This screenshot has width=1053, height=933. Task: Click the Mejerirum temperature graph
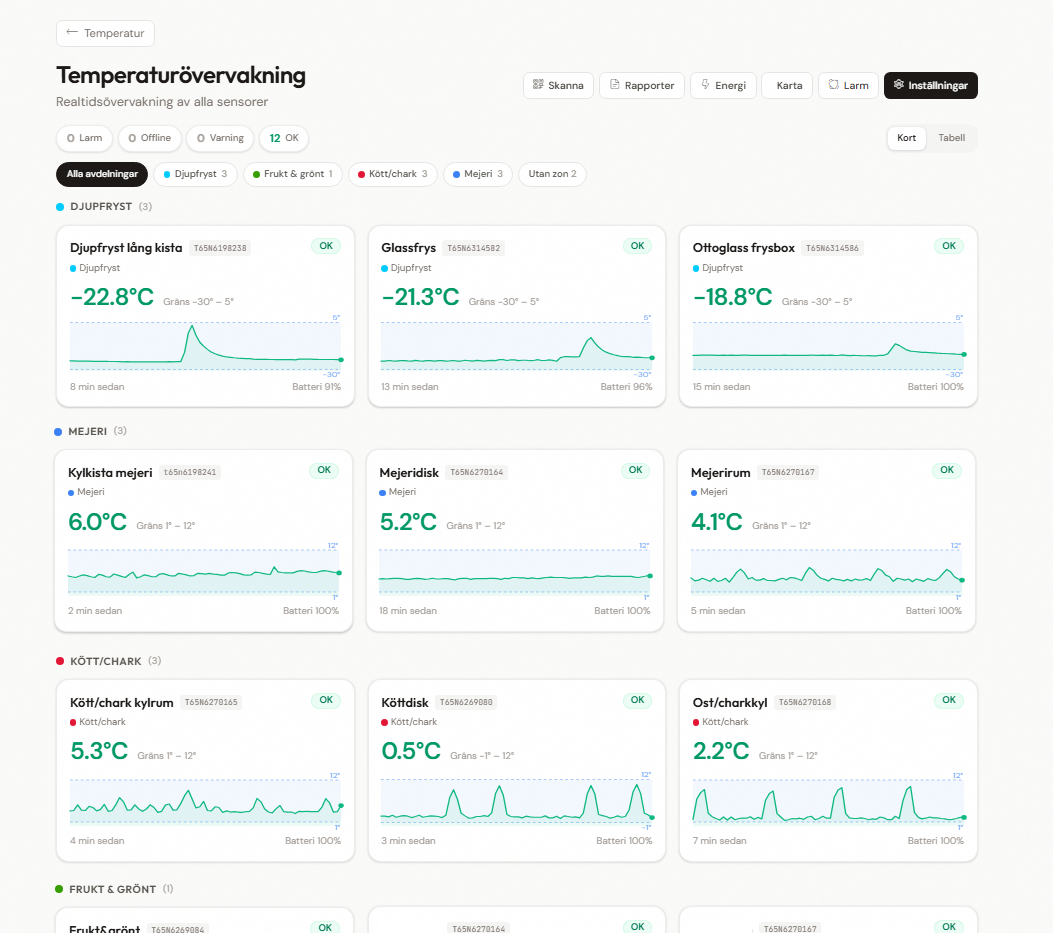[x=826, y=571]
